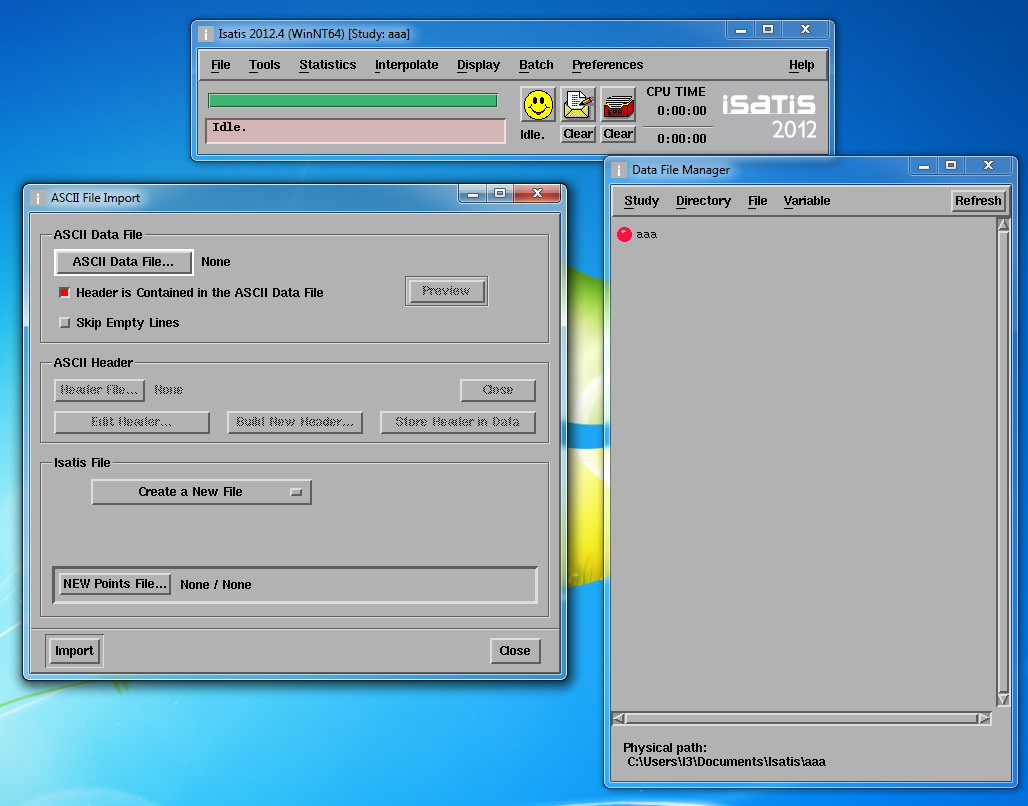Click down arrow of Data File Manager vertical scrollbar

point(1003,699)
